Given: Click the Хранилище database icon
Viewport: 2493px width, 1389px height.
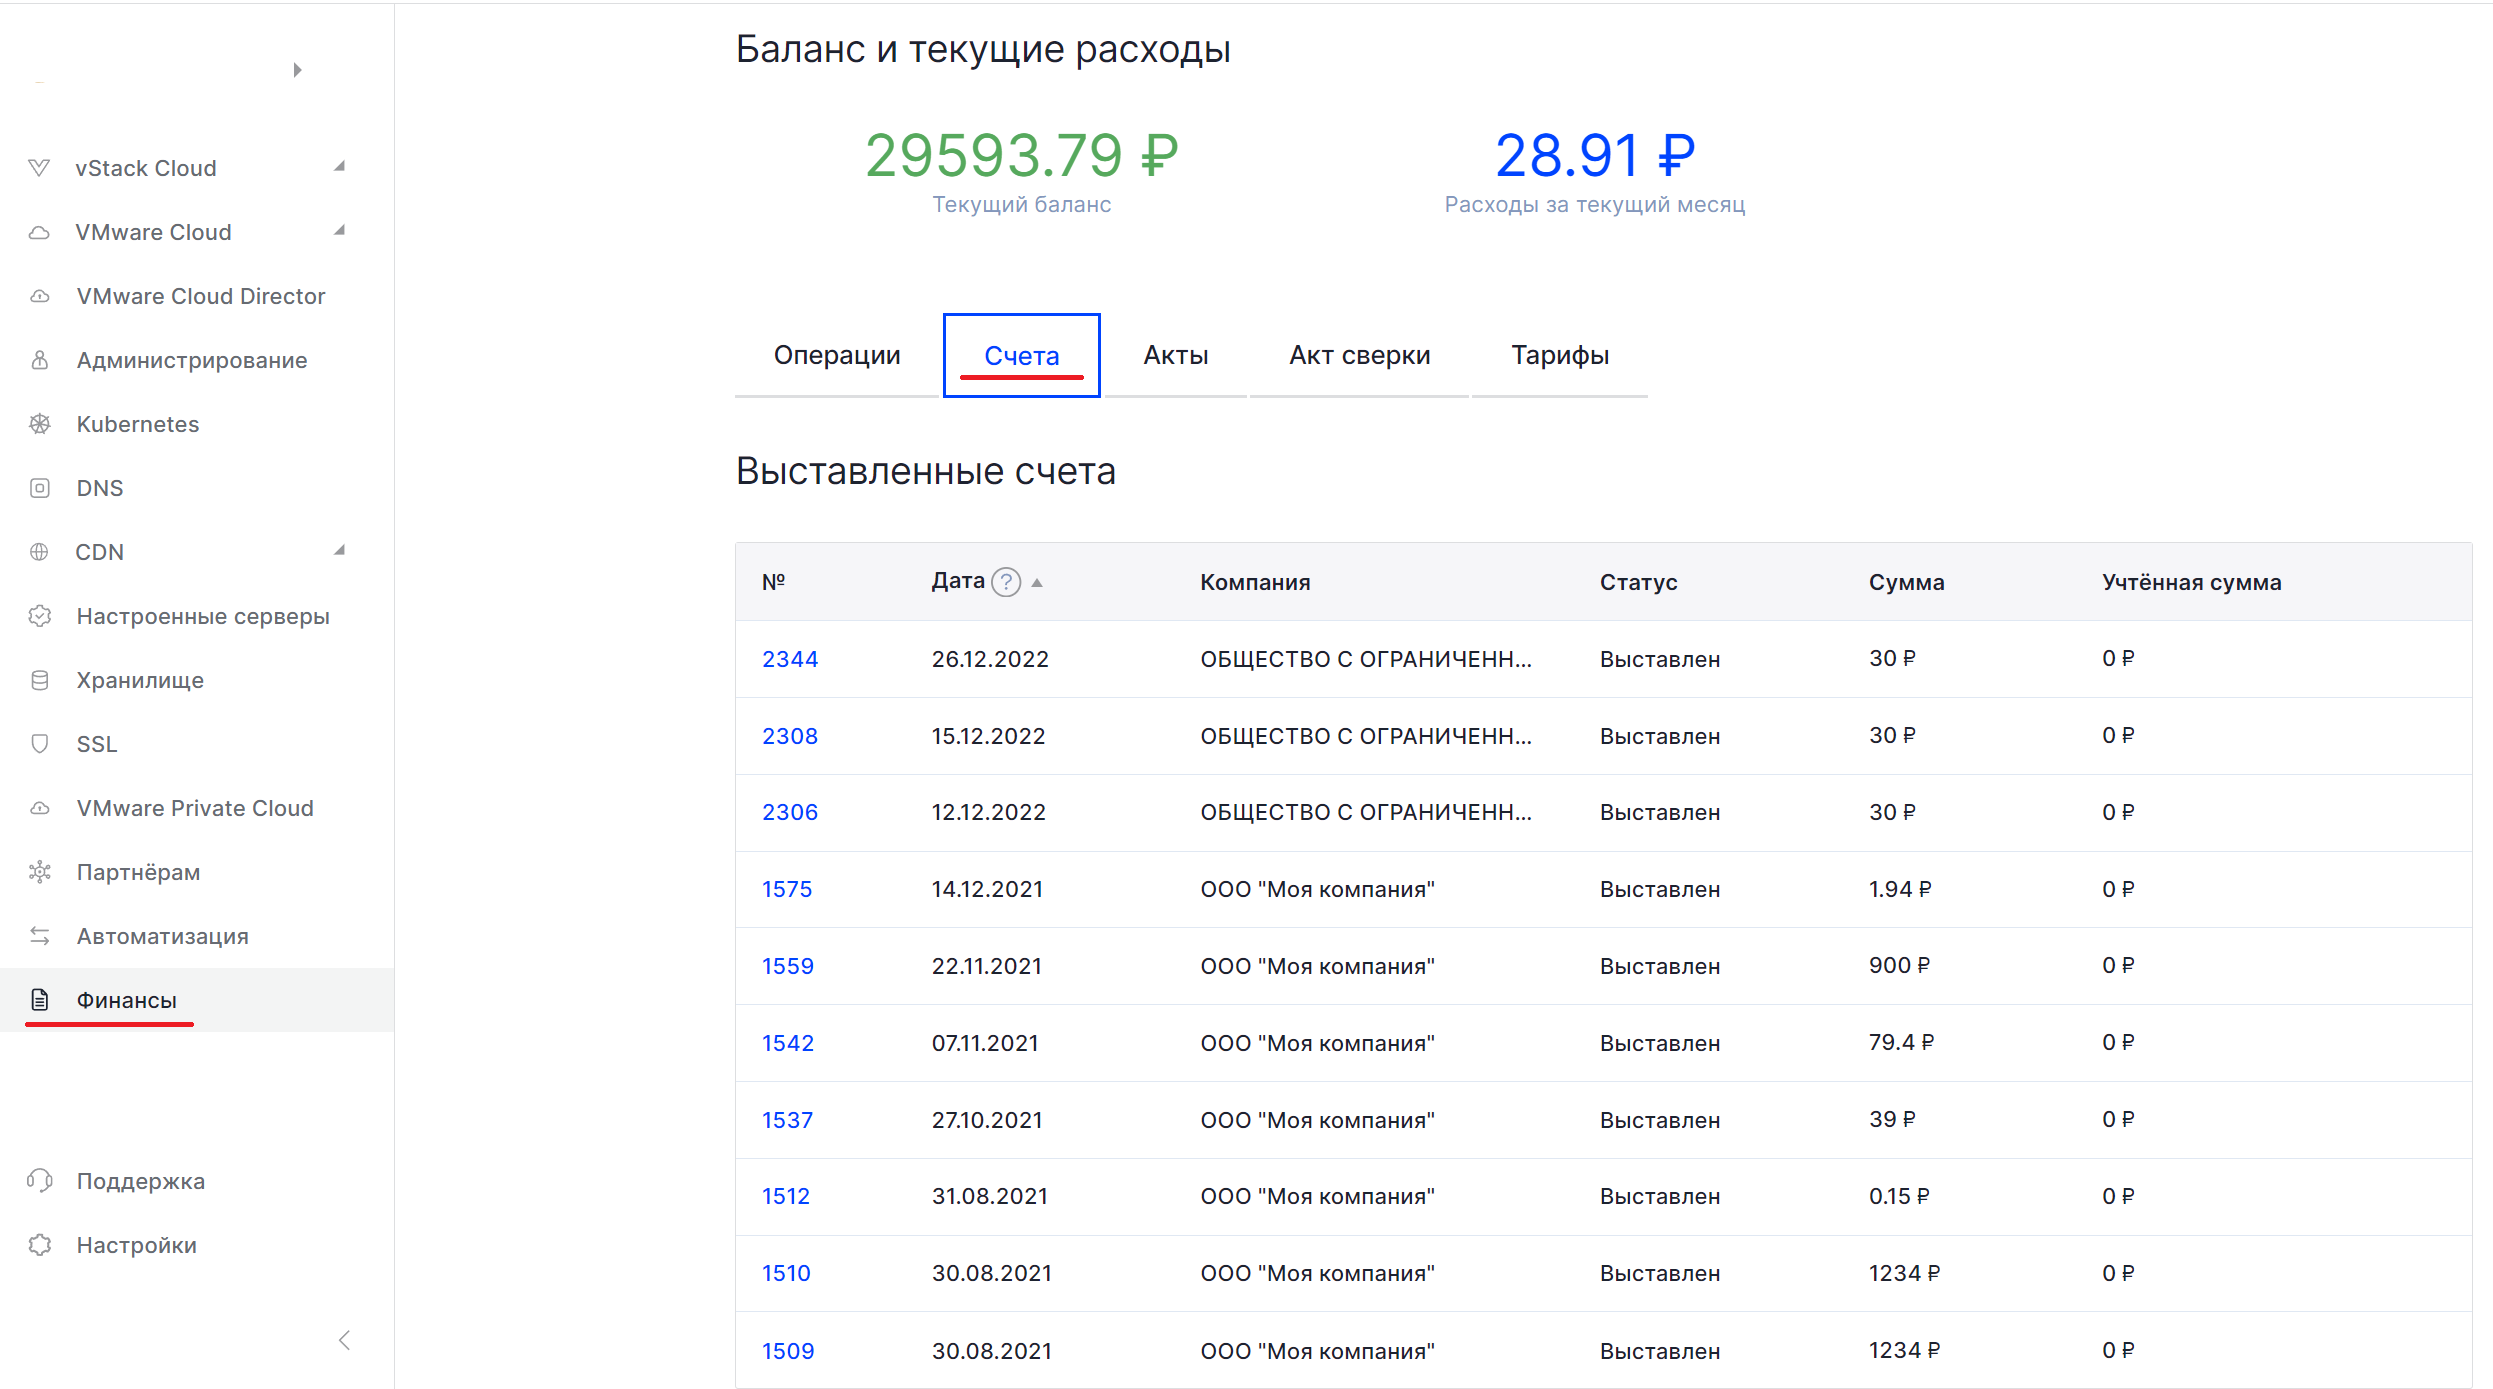Looking at the screenshot, I should (39, 680).
